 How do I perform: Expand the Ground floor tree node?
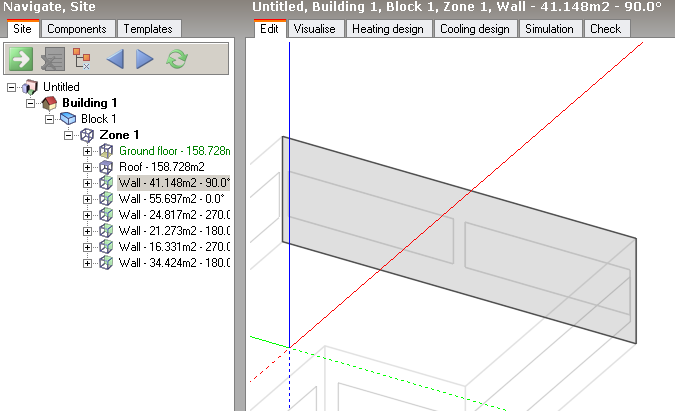point(88,151)
